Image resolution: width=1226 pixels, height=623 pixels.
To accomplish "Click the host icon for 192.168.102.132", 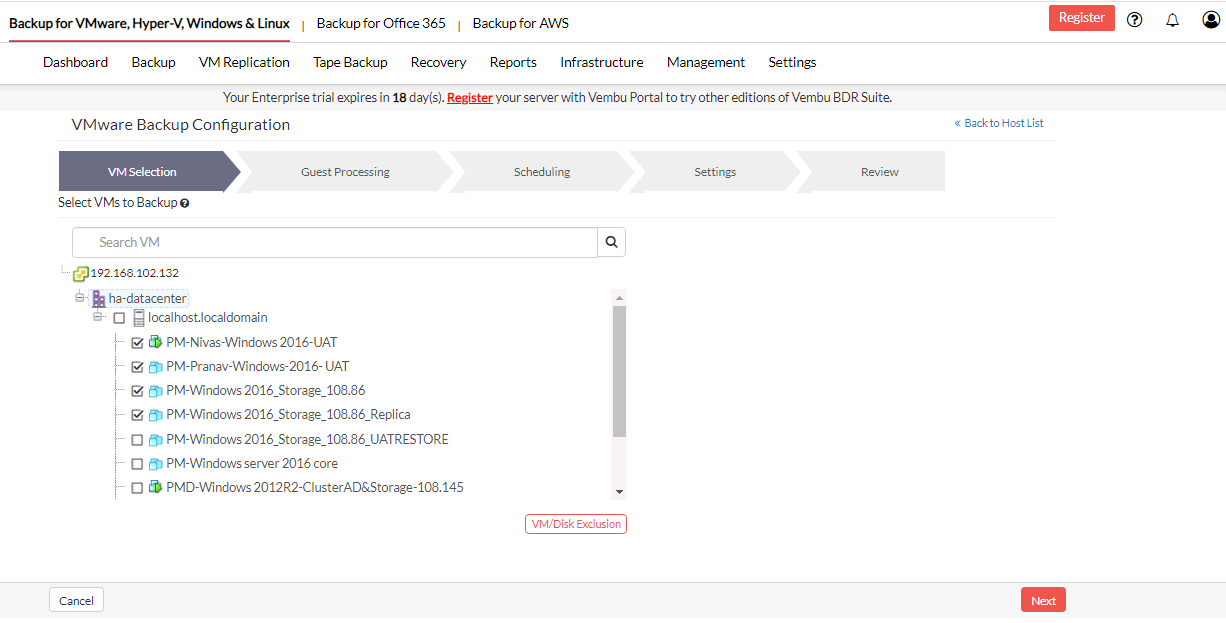I will tap(81, 273).
